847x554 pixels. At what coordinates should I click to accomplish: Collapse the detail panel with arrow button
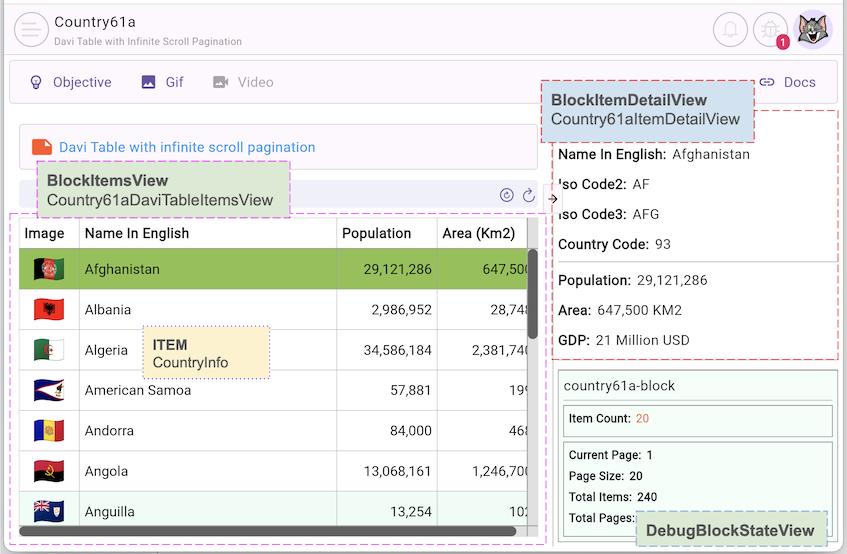[553, 198]
